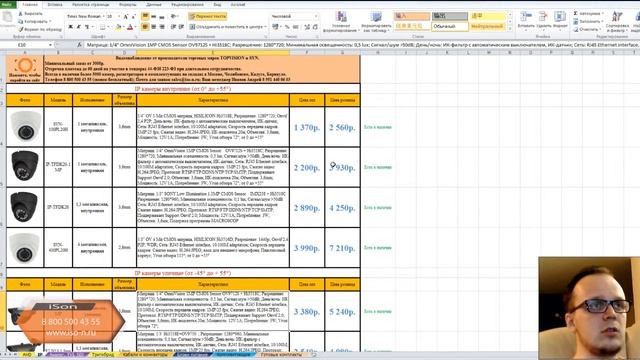Click the insert function fx icon
The height and width of the screenshot is (360, 640).
pos(79,44)
